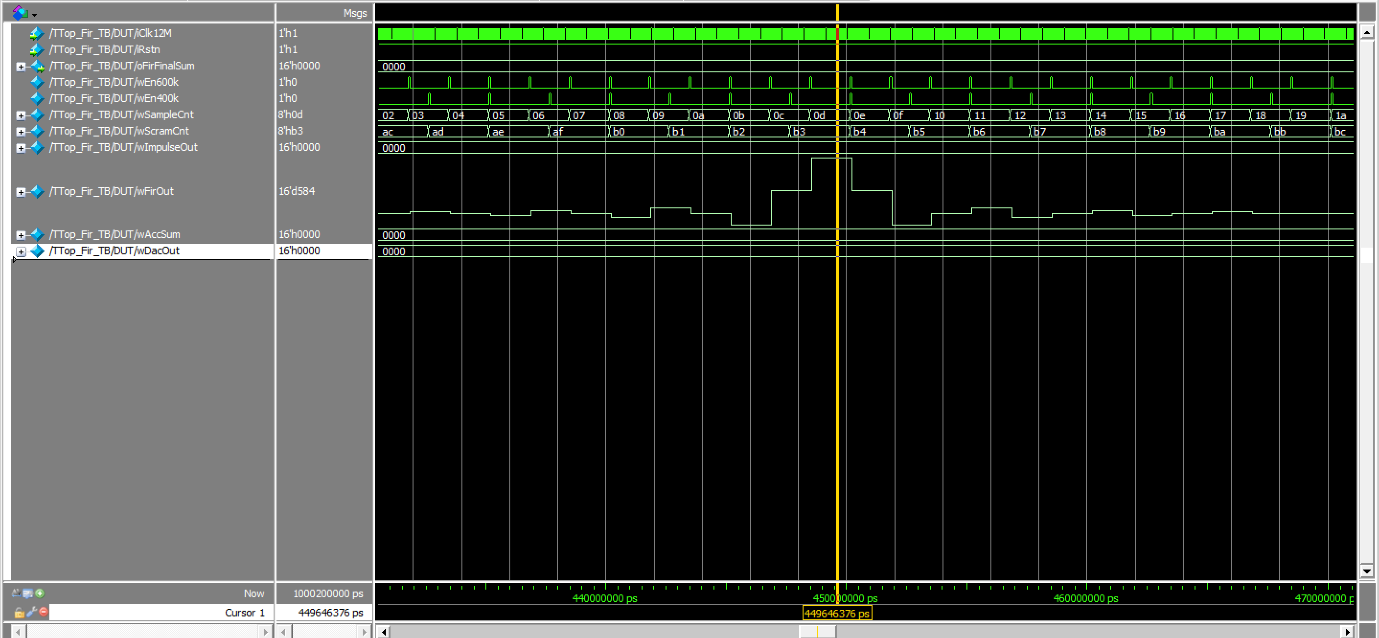Click the remove cursor red minus icon
This screenshot has height=638, width=1379.
(x=43, y=612)
